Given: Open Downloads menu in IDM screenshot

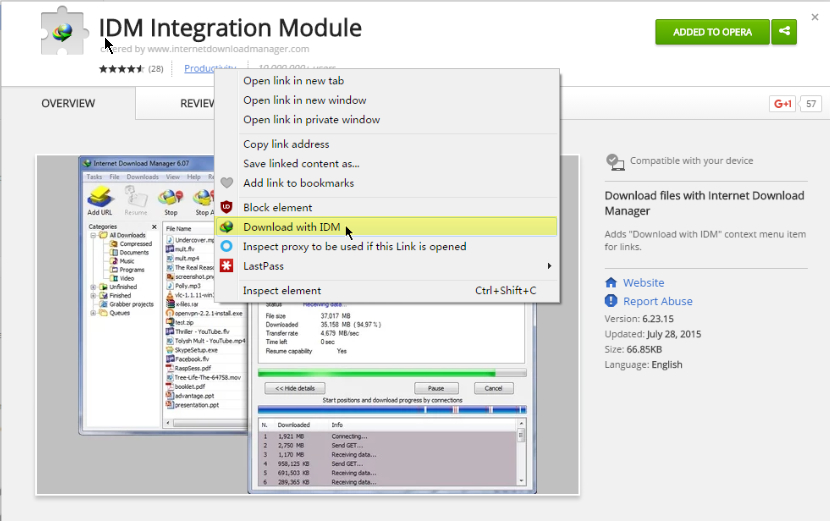Looking at the screenshot, I should [142, 177].
